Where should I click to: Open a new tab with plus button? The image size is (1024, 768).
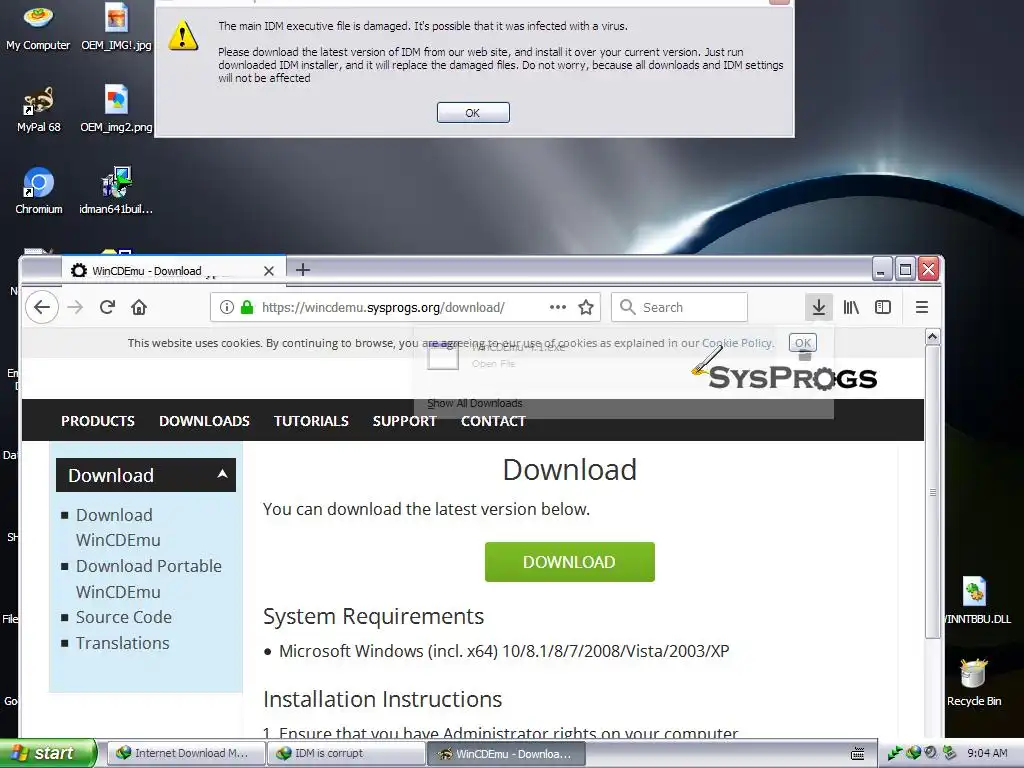pos(303,270)
